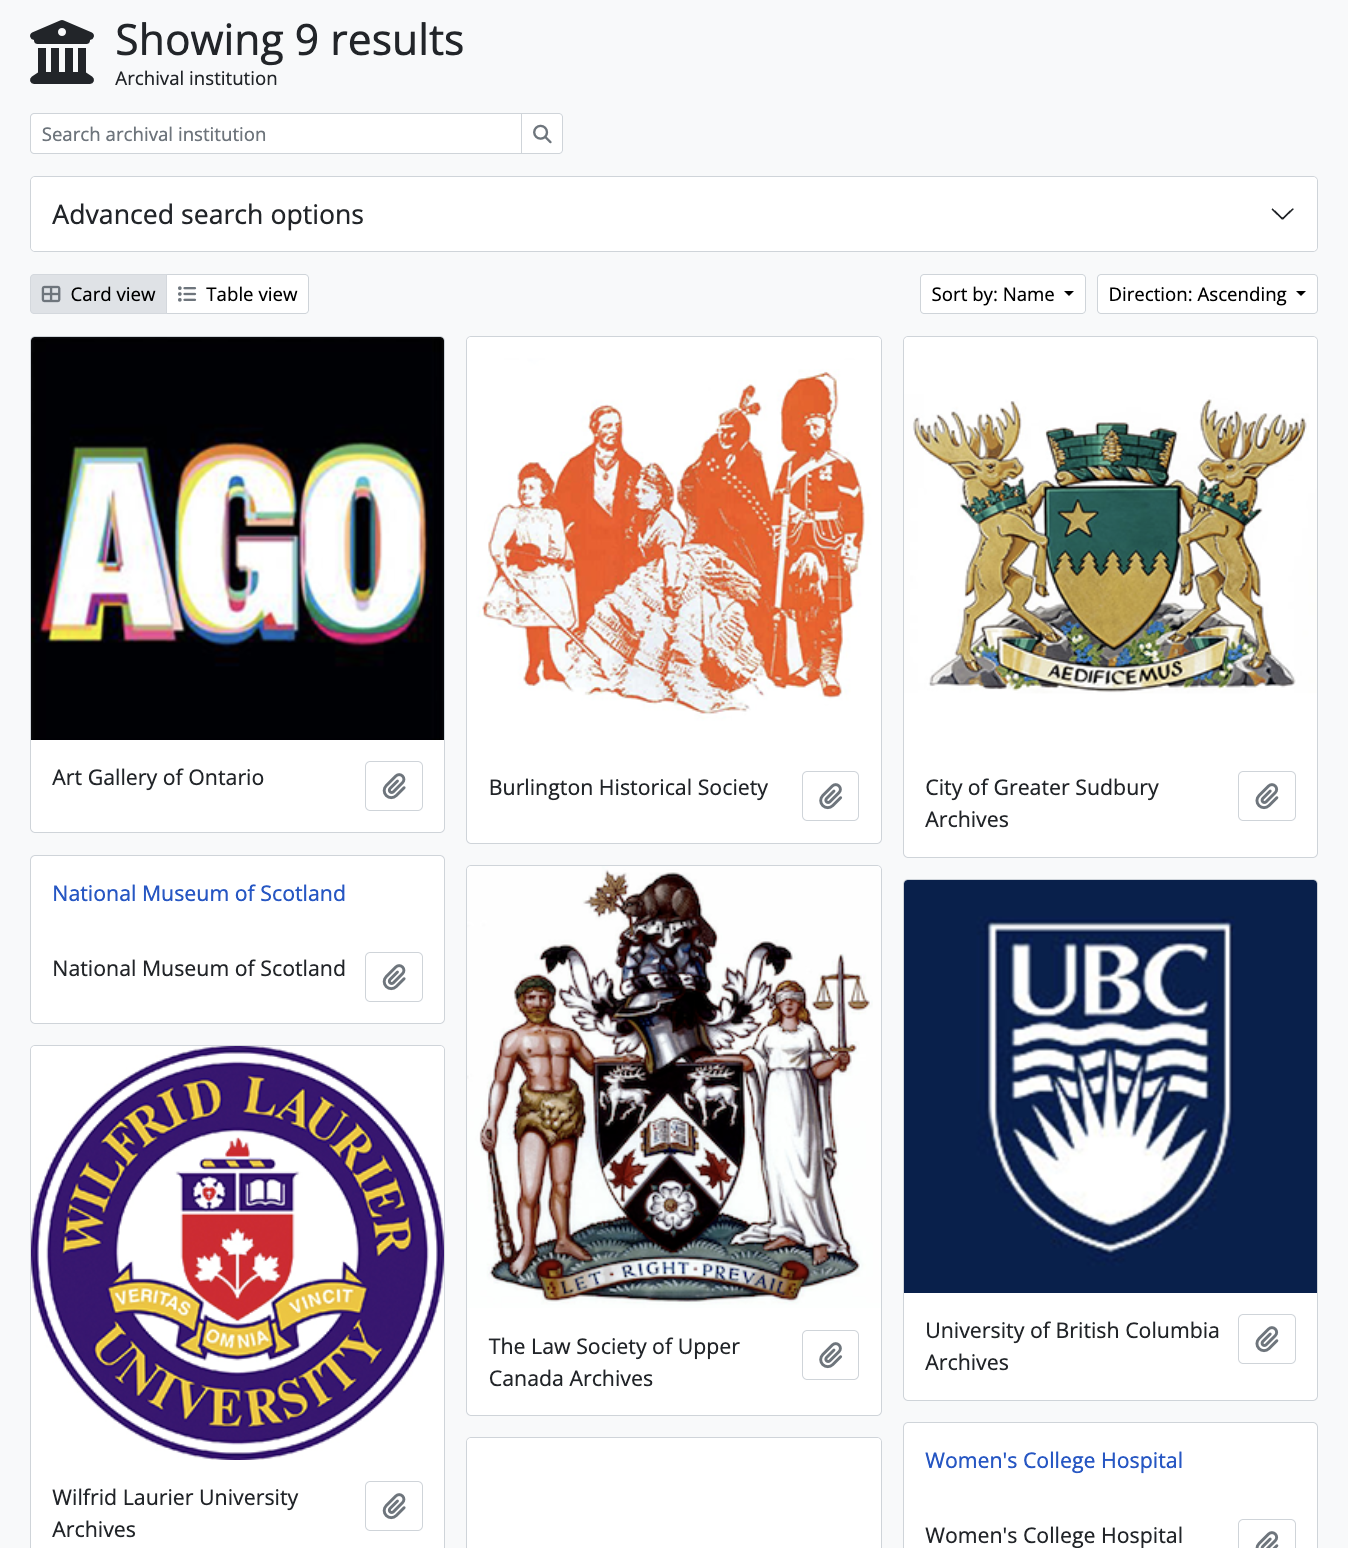The image size is (1348, 1548).
Task: Open the Sort by: Name dropdown
Action: (x=1002, y=294)
